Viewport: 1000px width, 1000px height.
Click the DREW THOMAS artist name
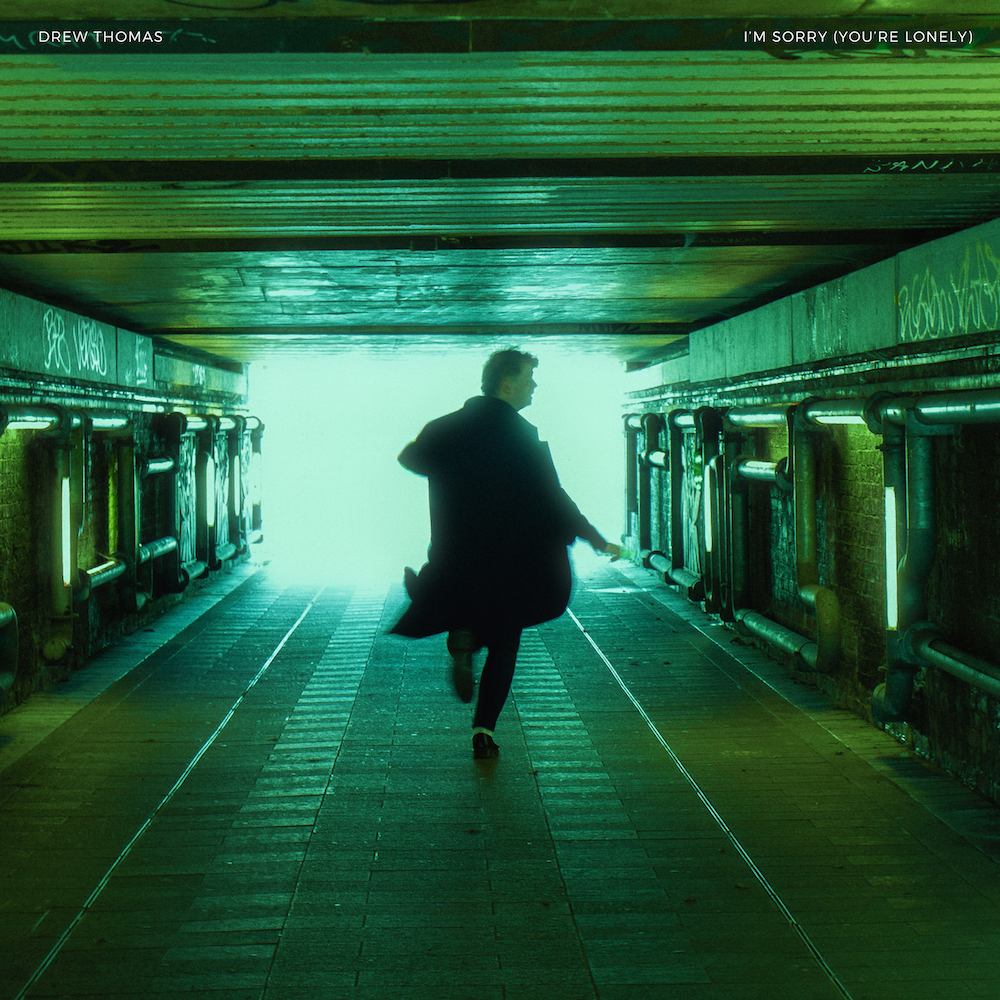(x=100, y=37)
